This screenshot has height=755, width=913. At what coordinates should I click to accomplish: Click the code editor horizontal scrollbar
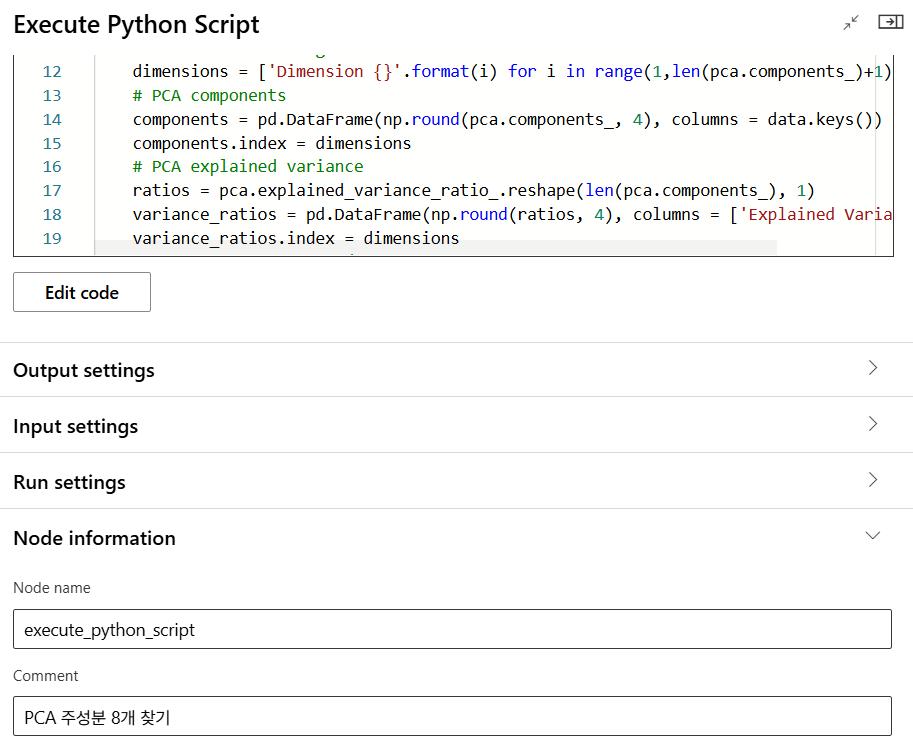coord(435,247)
